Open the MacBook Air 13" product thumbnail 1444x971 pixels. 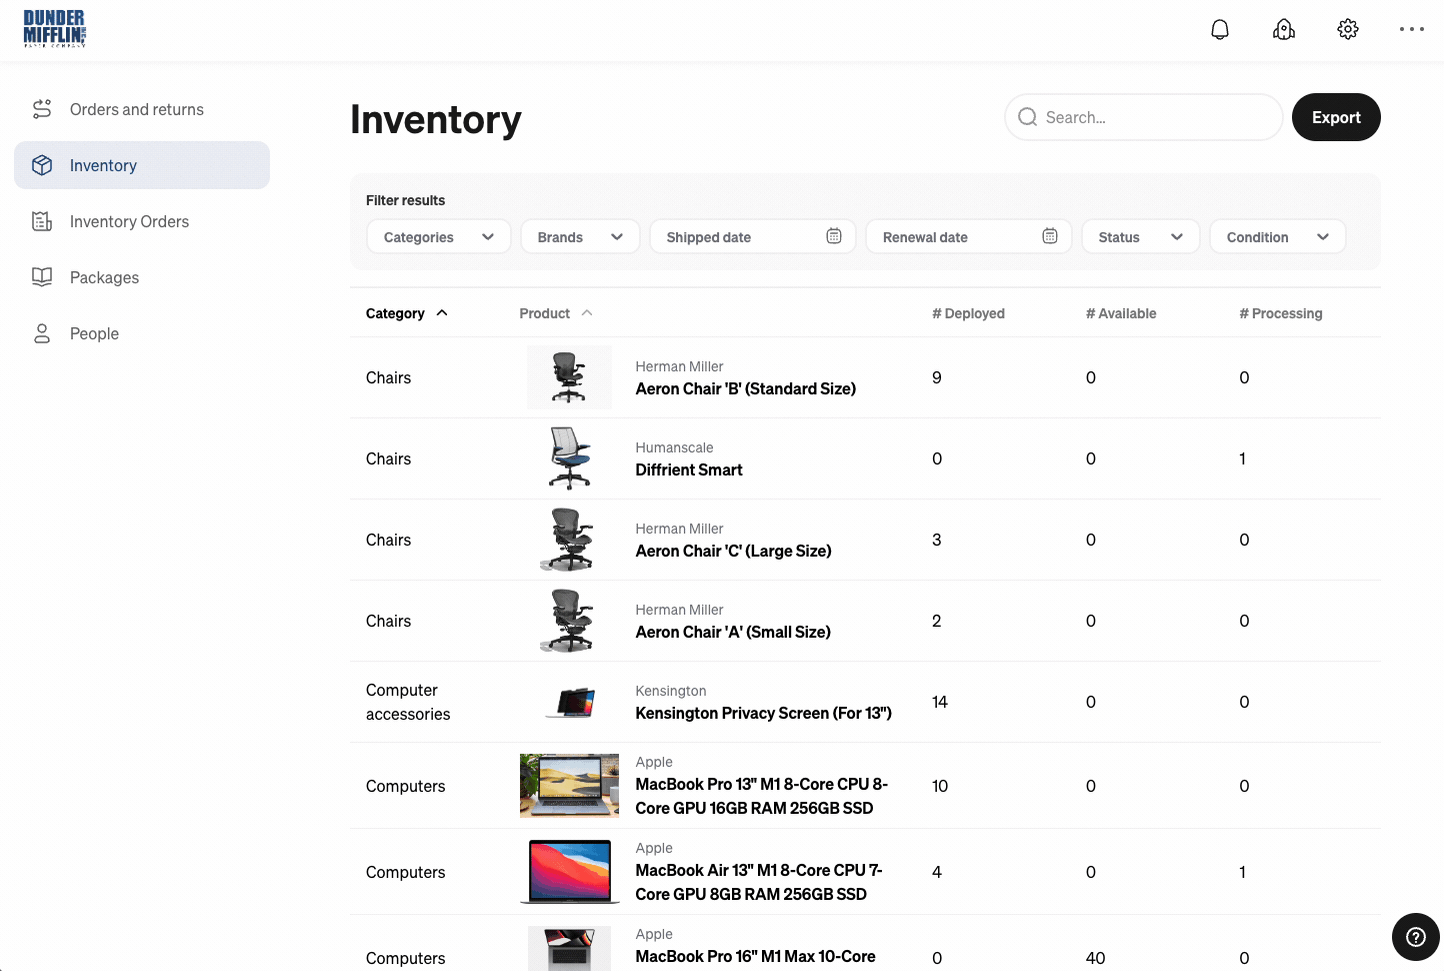pos(570,872)
